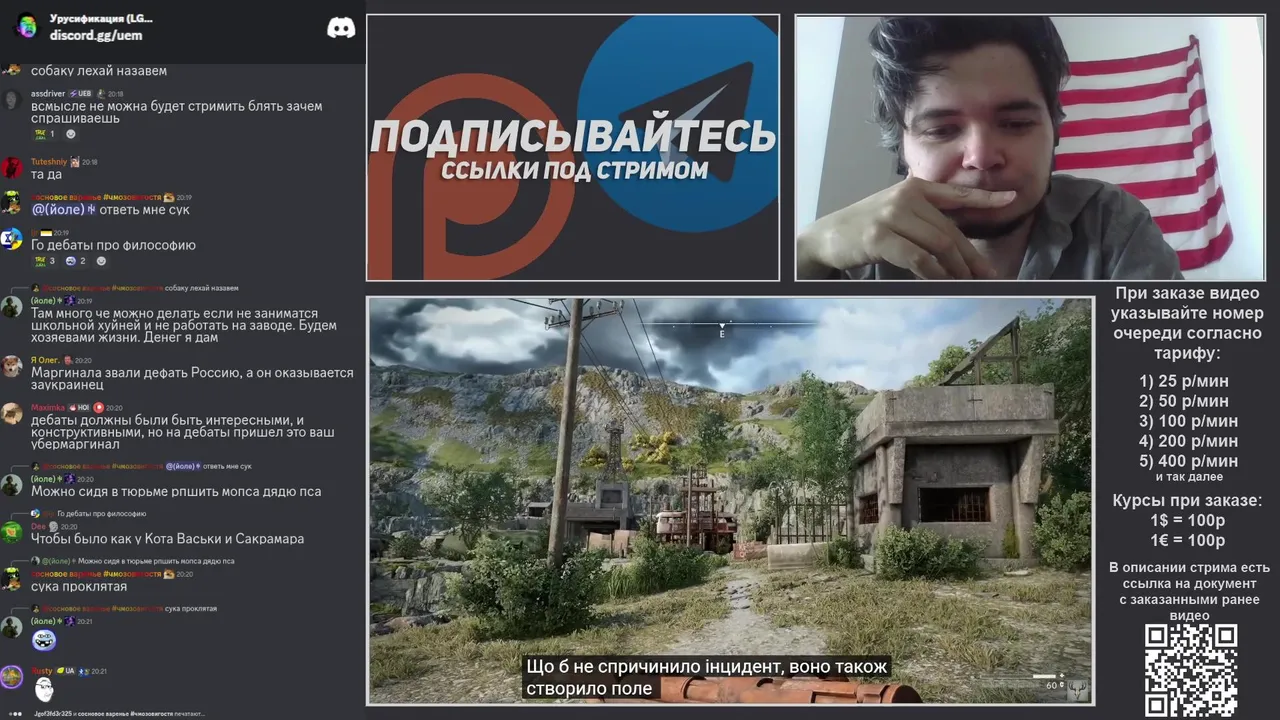
Task: Click the wojak emoji in Rusty's message
Action: click(43, 688)
